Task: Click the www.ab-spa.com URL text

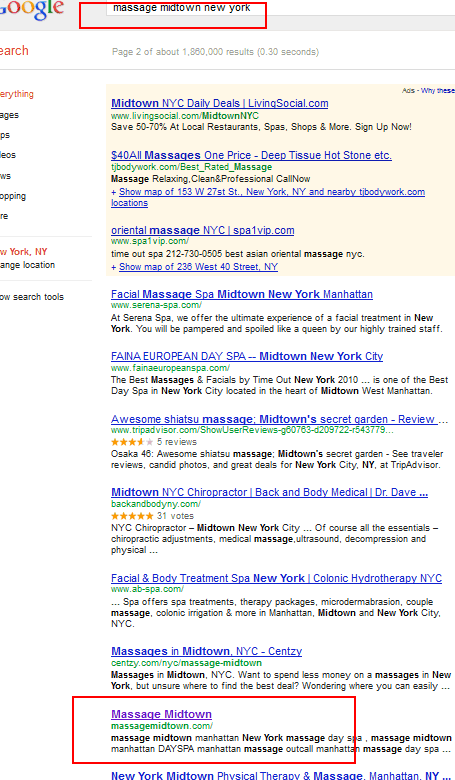Action: (x=147, y=589)
